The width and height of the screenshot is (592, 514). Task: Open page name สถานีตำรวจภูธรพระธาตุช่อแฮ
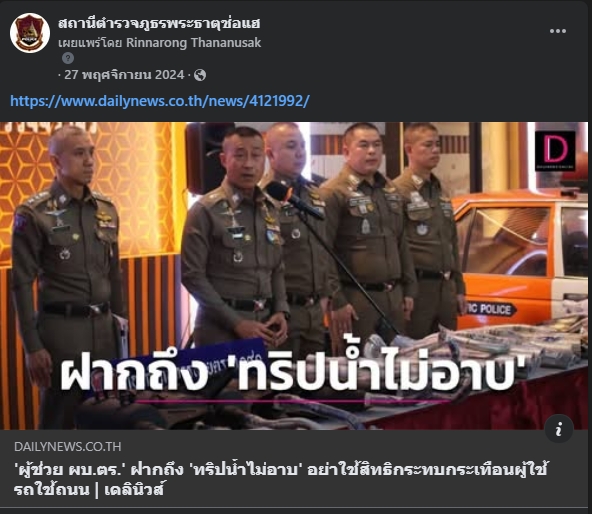pos(159,23)
